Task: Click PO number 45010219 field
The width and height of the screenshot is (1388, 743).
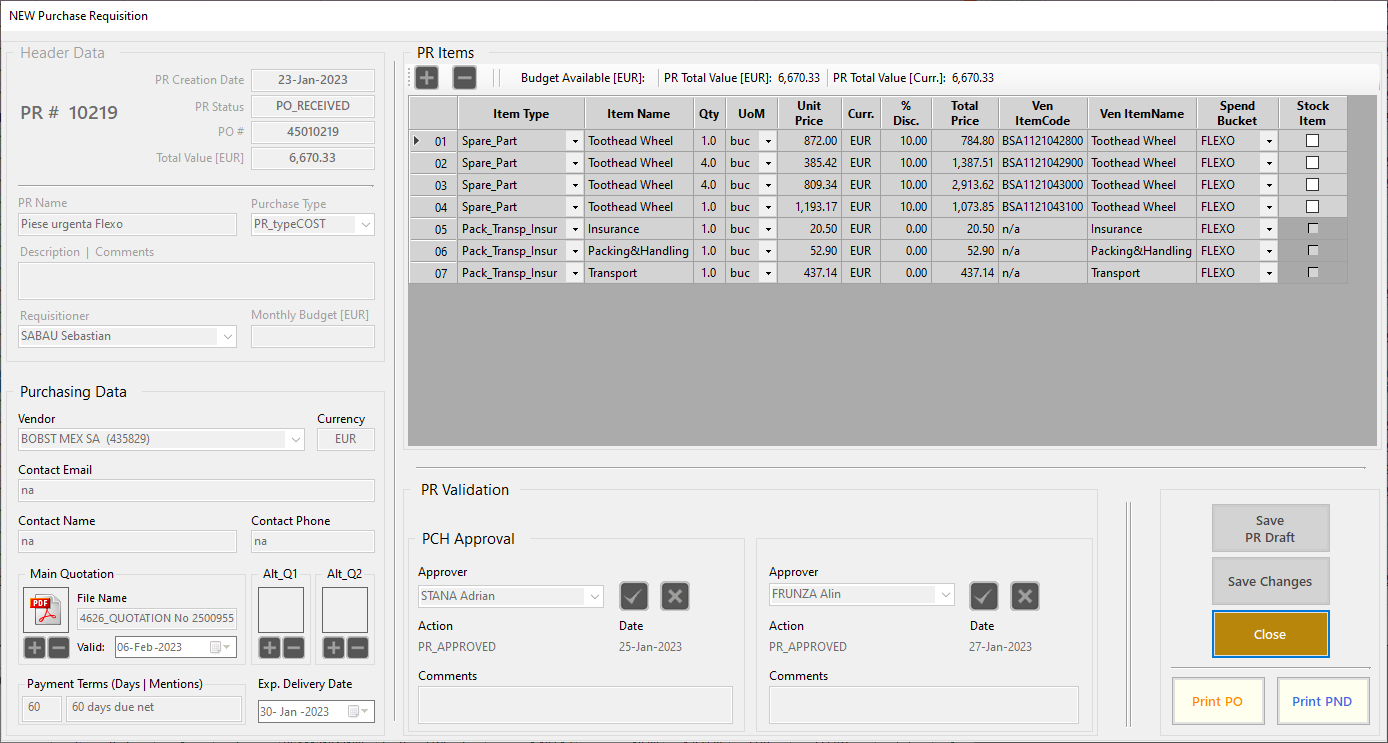Action: click(313, 133)
